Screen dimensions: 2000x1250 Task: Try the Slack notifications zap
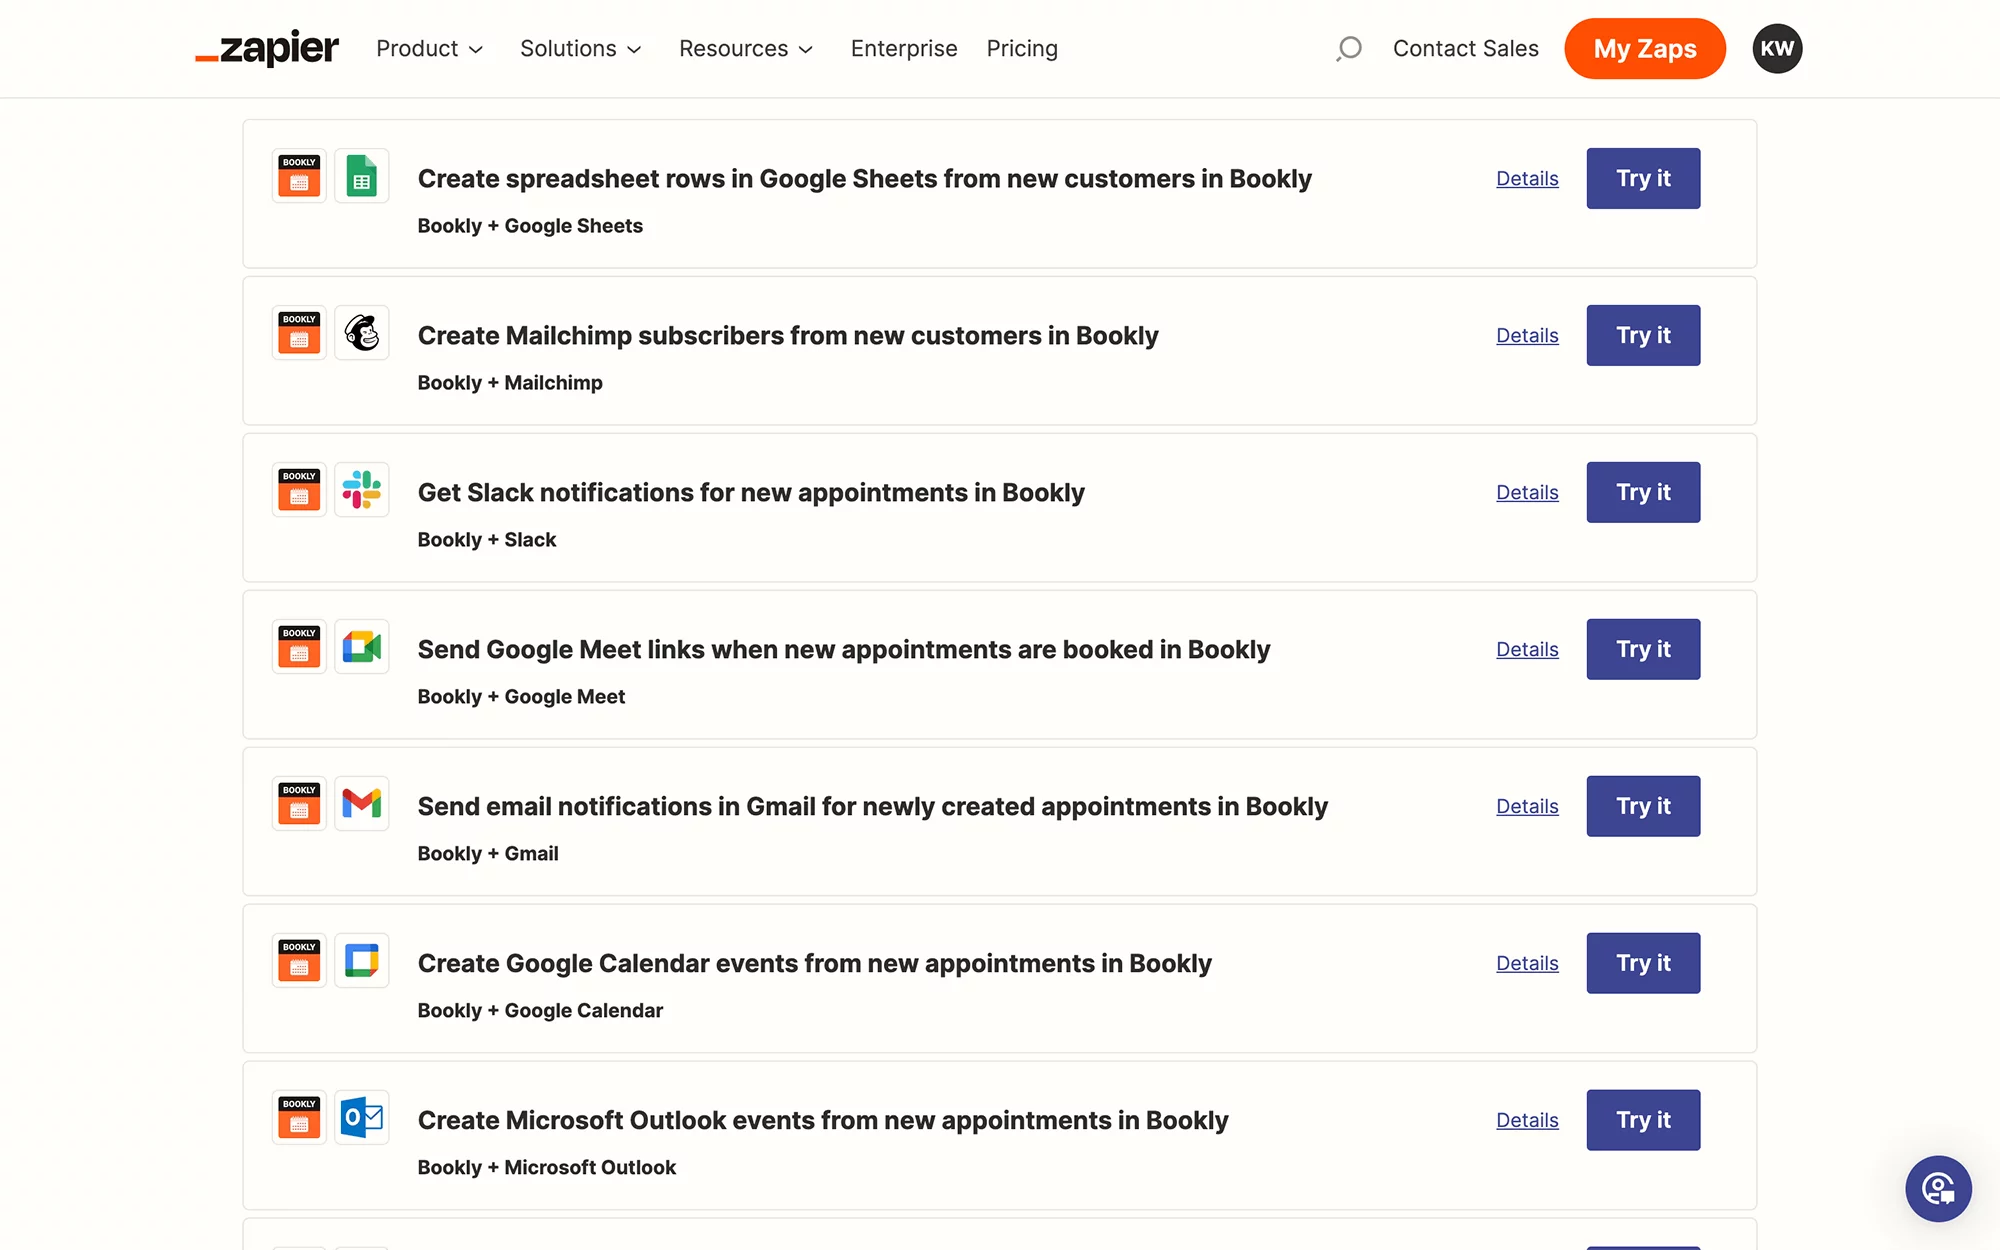(1643, 492)
